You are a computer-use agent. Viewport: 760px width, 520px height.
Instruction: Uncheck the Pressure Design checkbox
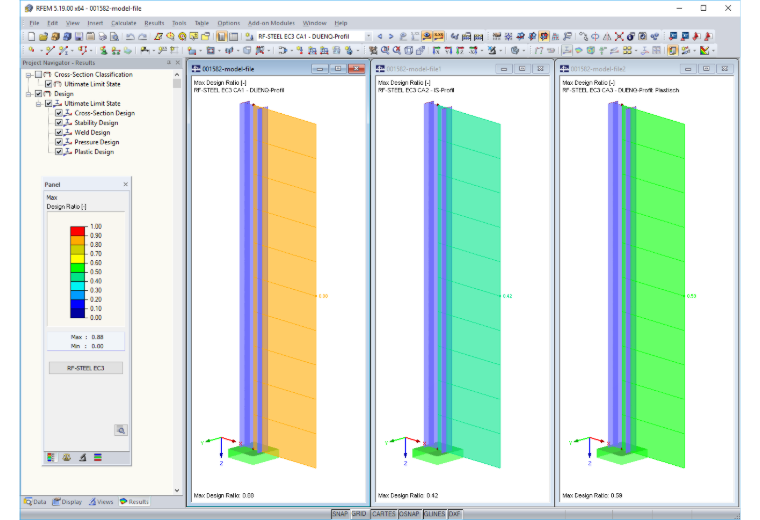pos(59,142)
